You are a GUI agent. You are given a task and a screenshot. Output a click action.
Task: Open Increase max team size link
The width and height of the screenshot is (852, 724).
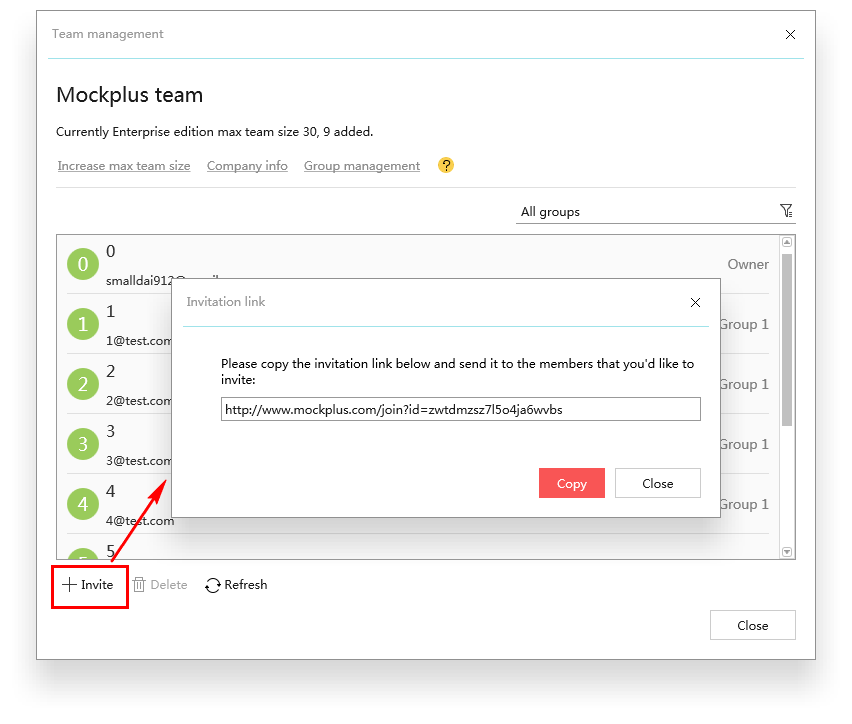(x=124, y=166)
